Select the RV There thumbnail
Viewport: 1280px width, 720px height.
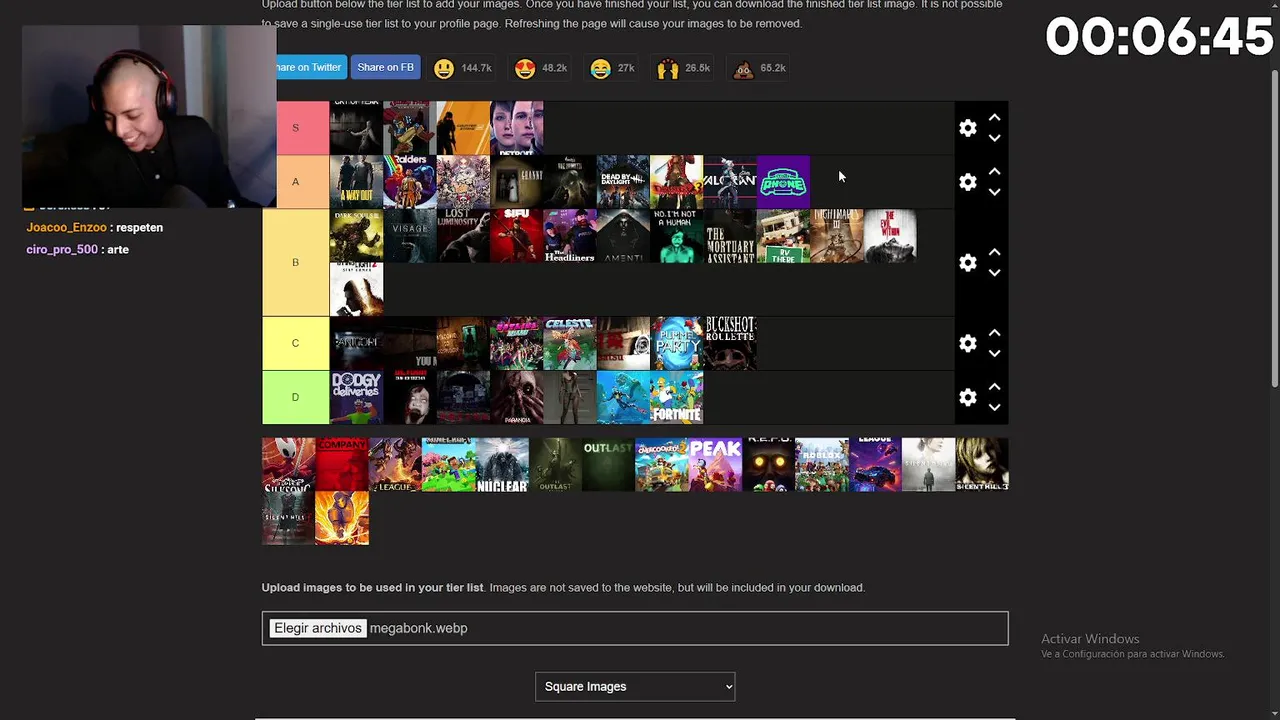[783, 236]
